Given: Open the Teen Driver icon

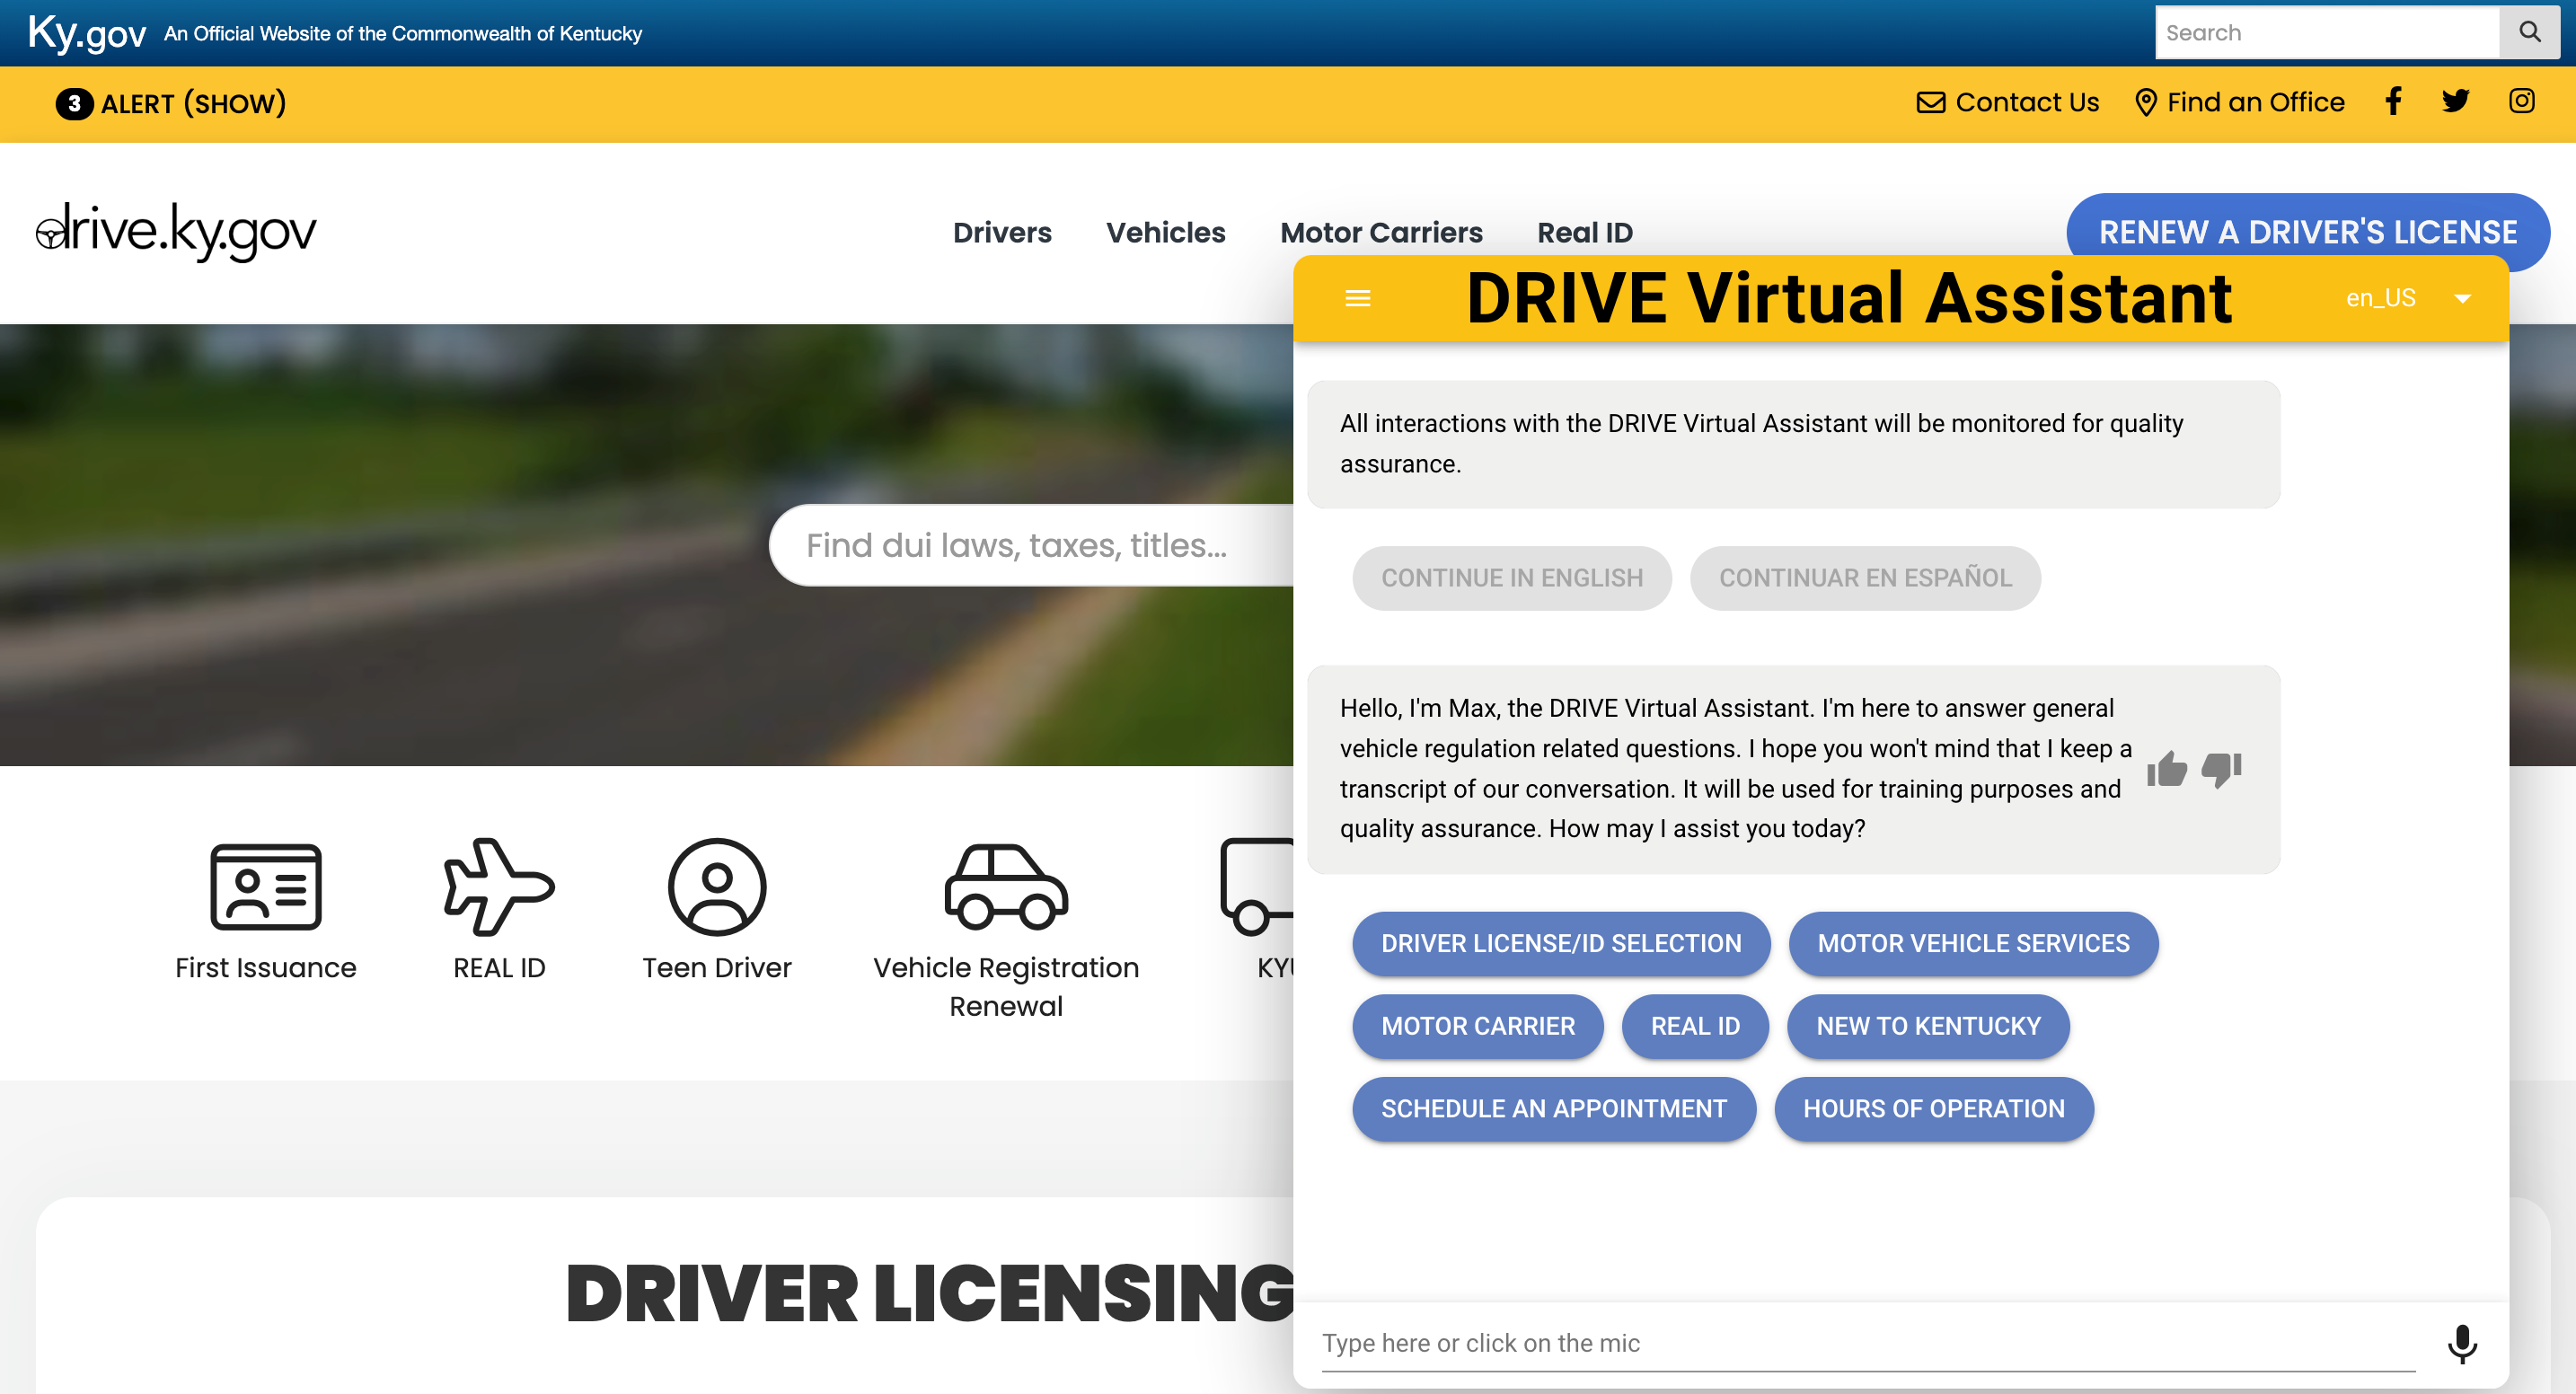Looking at the screenshot, I should point(716,887).
